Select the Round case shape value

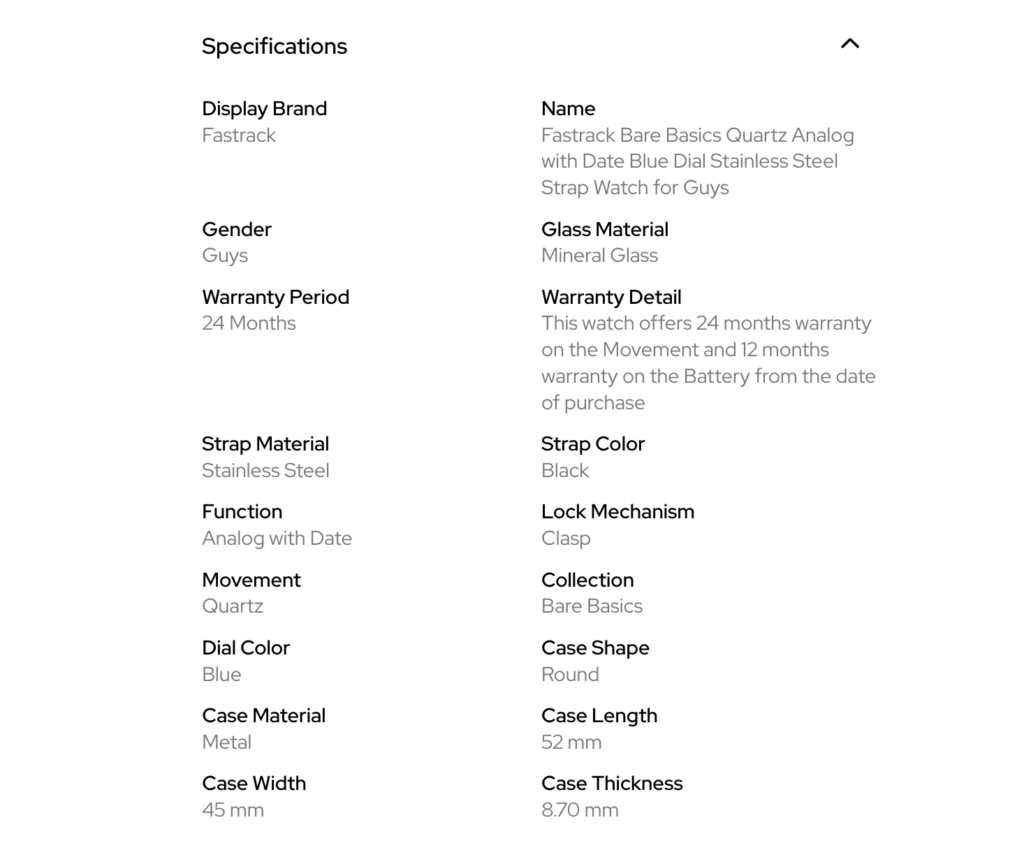(x=570, y=674)
